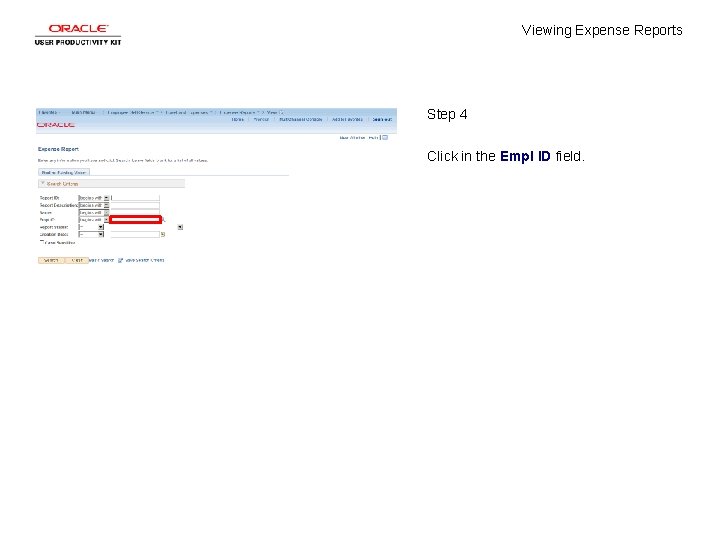Click the Add to Favorites link

point(347,119)
